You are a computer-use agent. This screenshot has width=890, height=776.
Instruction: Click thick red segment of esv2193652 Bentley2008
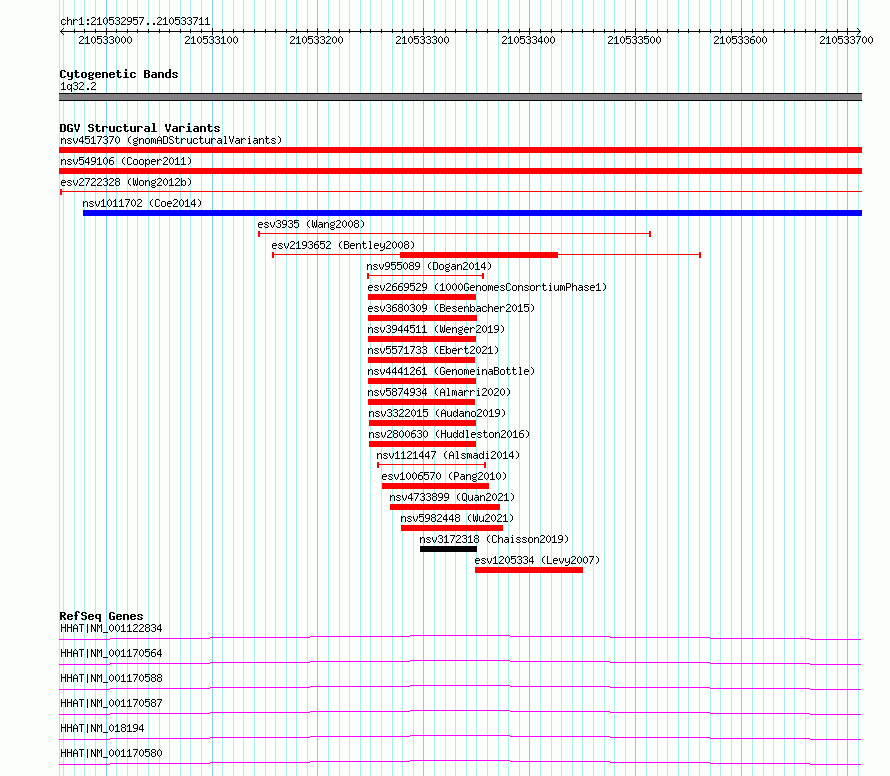point(479,255)
